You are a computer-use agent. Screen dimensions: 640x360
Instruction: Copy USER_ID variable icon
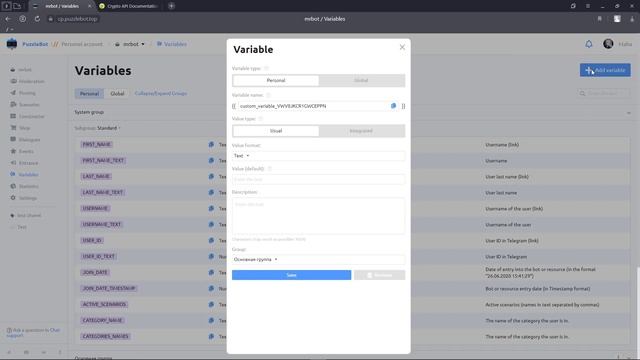click(x=211, y=240)
